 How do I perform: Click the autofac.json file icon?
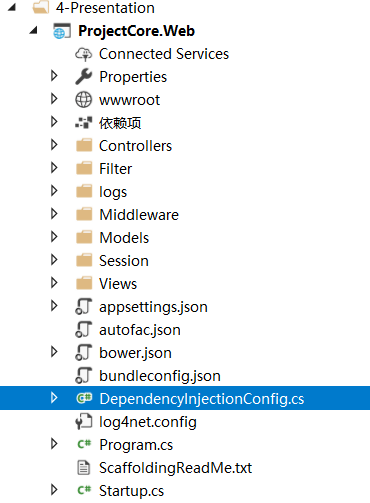pos(83,329)
